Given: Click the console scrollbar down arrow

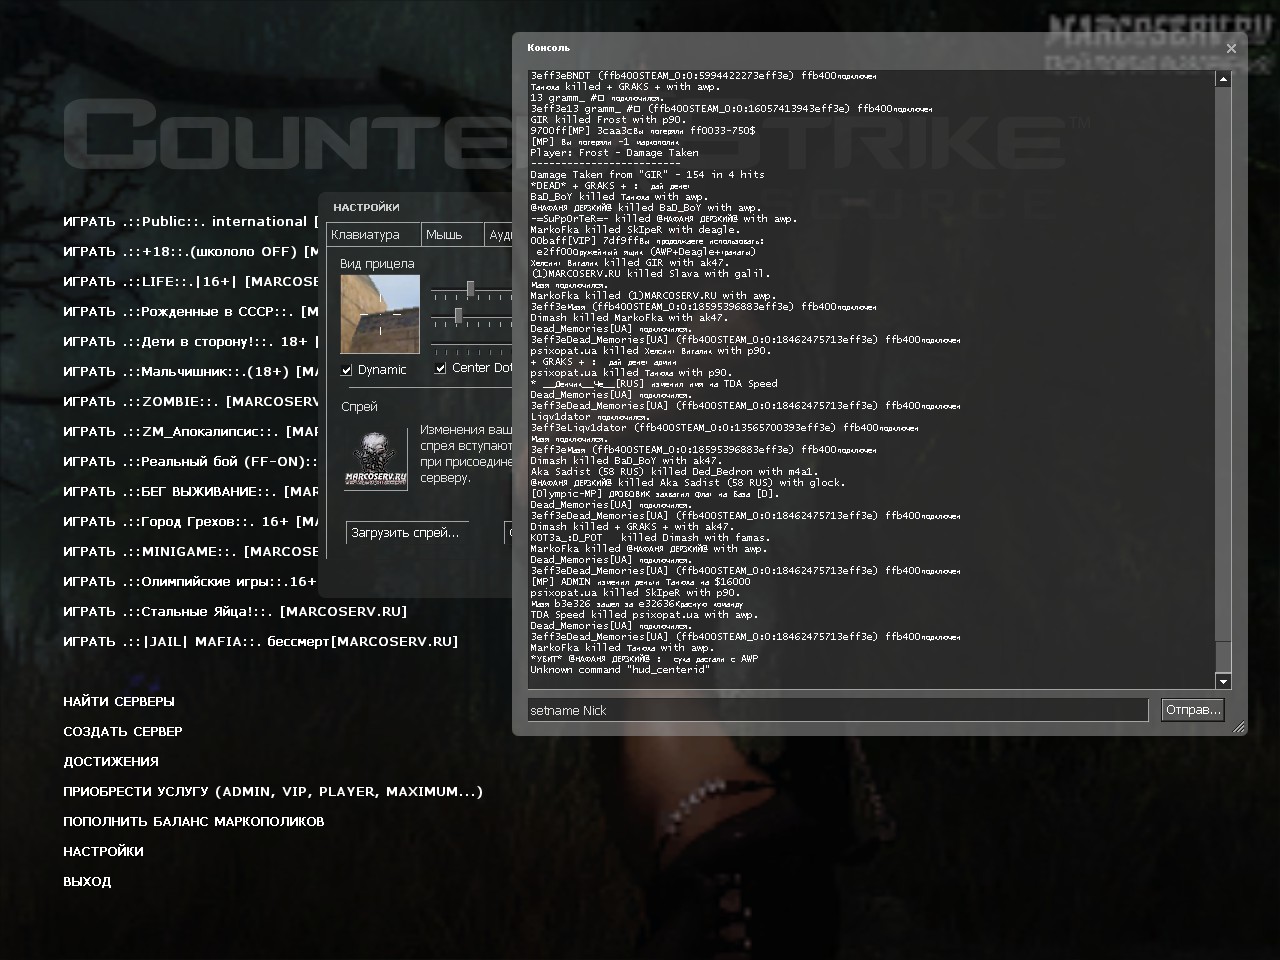Looking at the screenshot, I should coord(1223,681).
